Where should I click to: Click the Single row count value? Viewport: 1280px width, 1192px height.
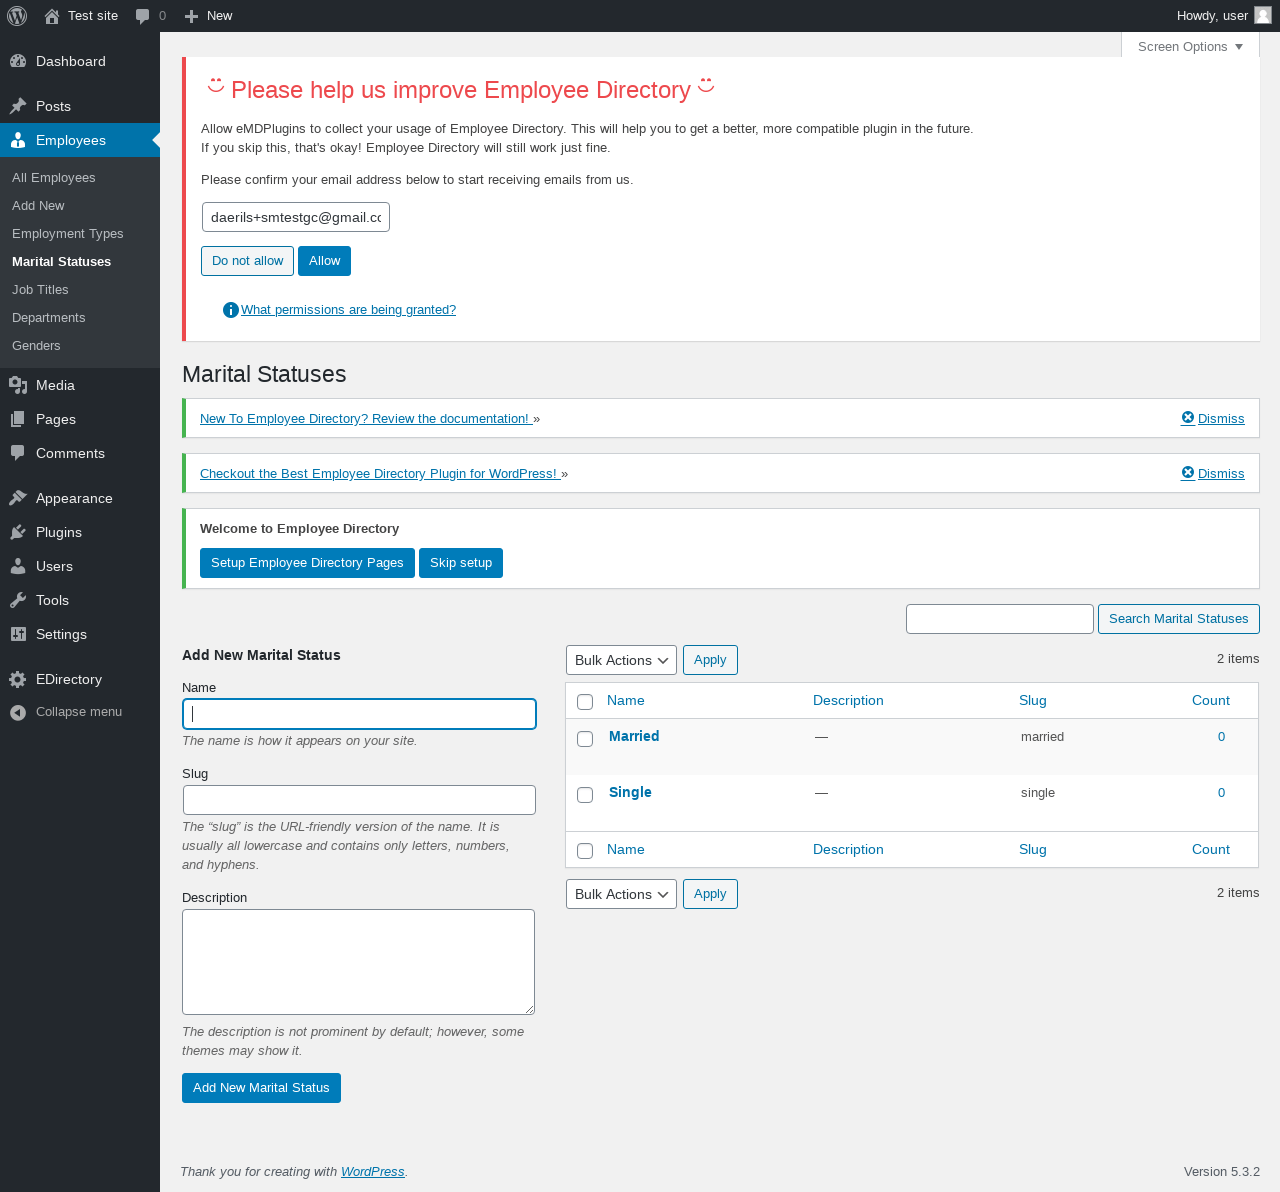click(1221, 793)
